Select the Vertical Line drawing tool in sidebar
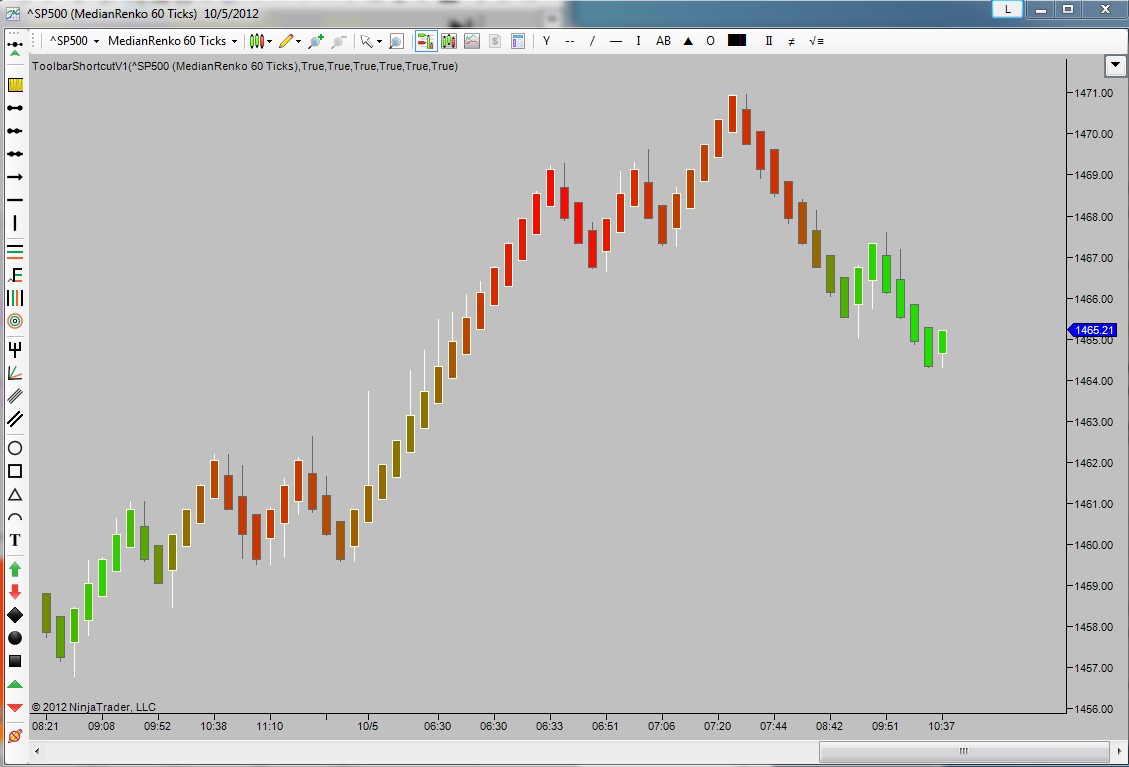Screen dimensions: 1129x767 coord(15,223)
